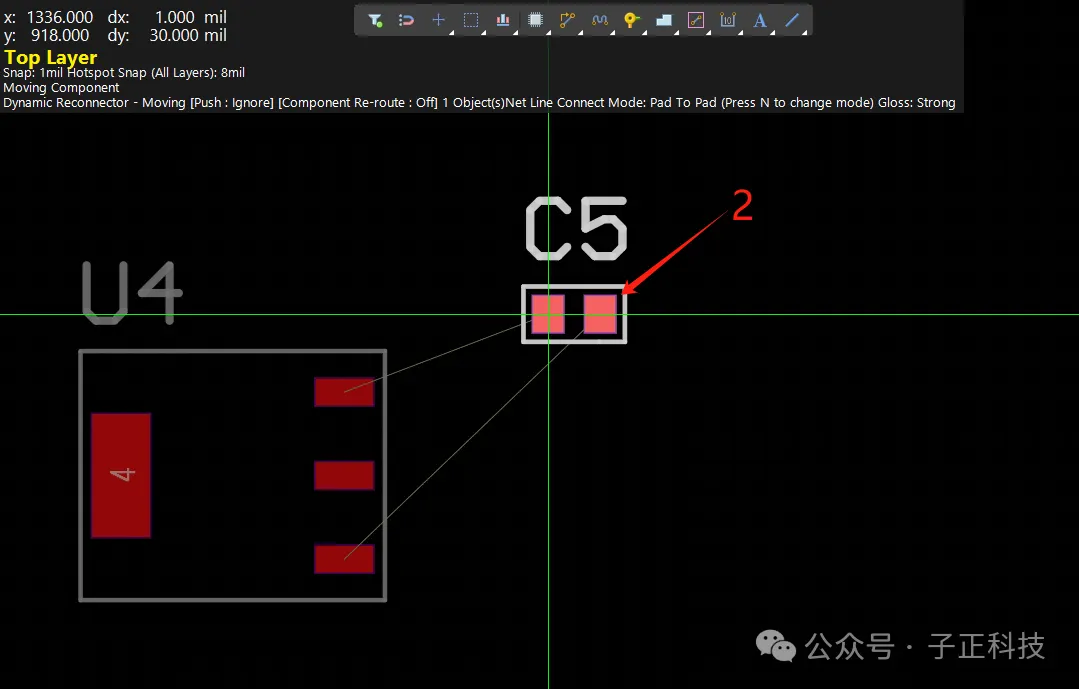
Task: Click the 'Moving Component' status text
Action: 61,87
